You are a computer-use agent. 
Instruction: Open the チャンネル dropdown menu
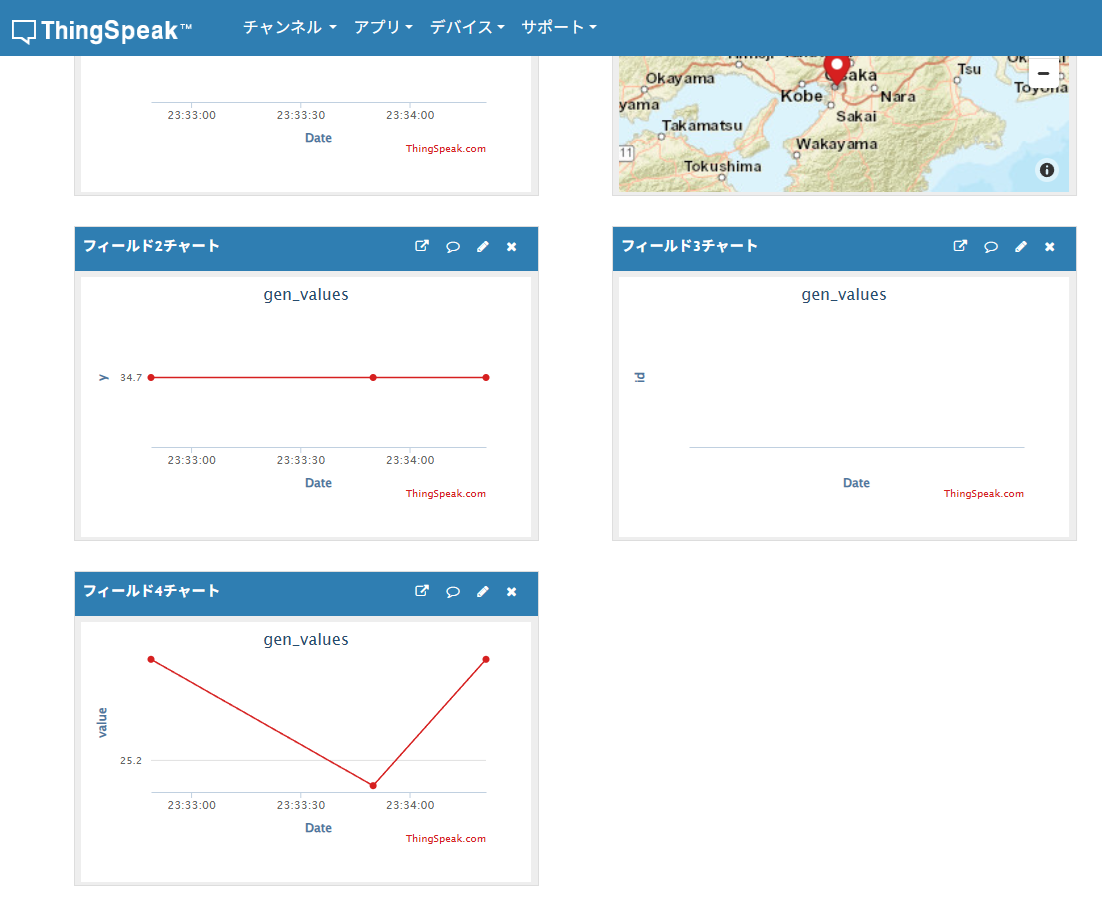click(290, 27)
